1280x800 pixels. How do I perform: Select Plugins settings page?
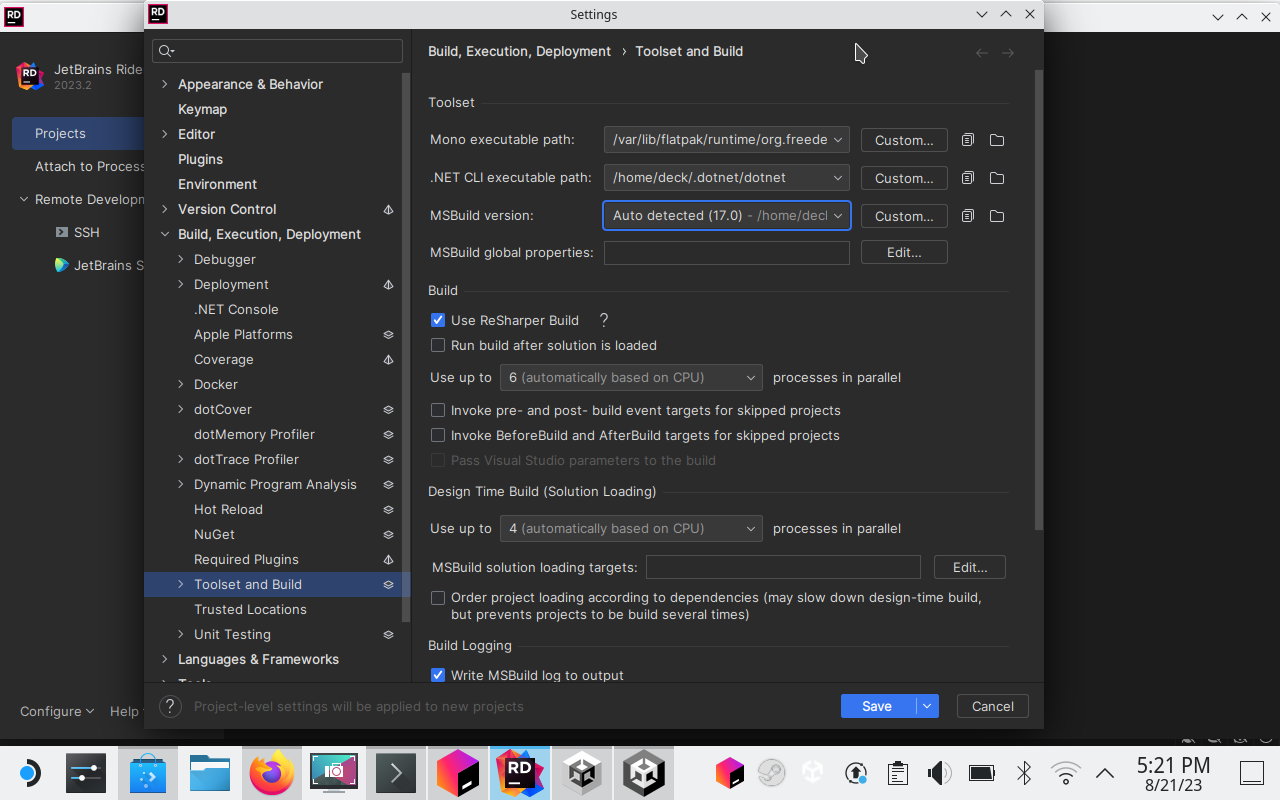(x=200, y=159)
